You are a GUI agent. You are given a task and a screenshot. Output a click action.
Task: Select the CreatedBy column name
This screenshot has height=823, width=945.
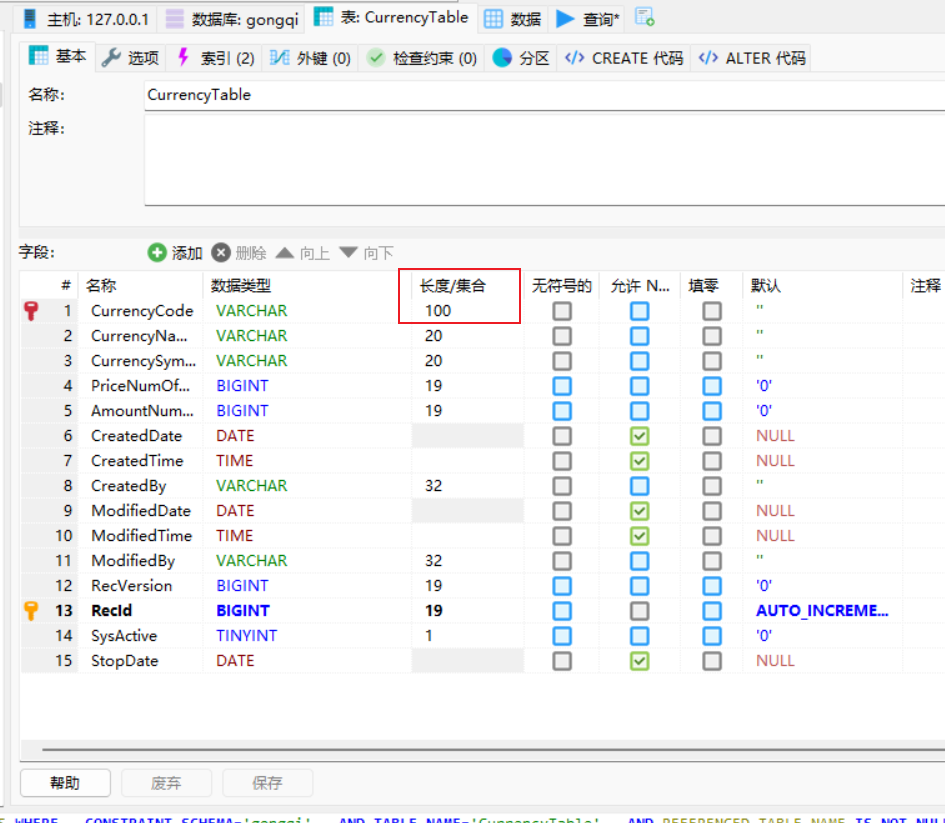pyautogui.click(x=128, y=486)
